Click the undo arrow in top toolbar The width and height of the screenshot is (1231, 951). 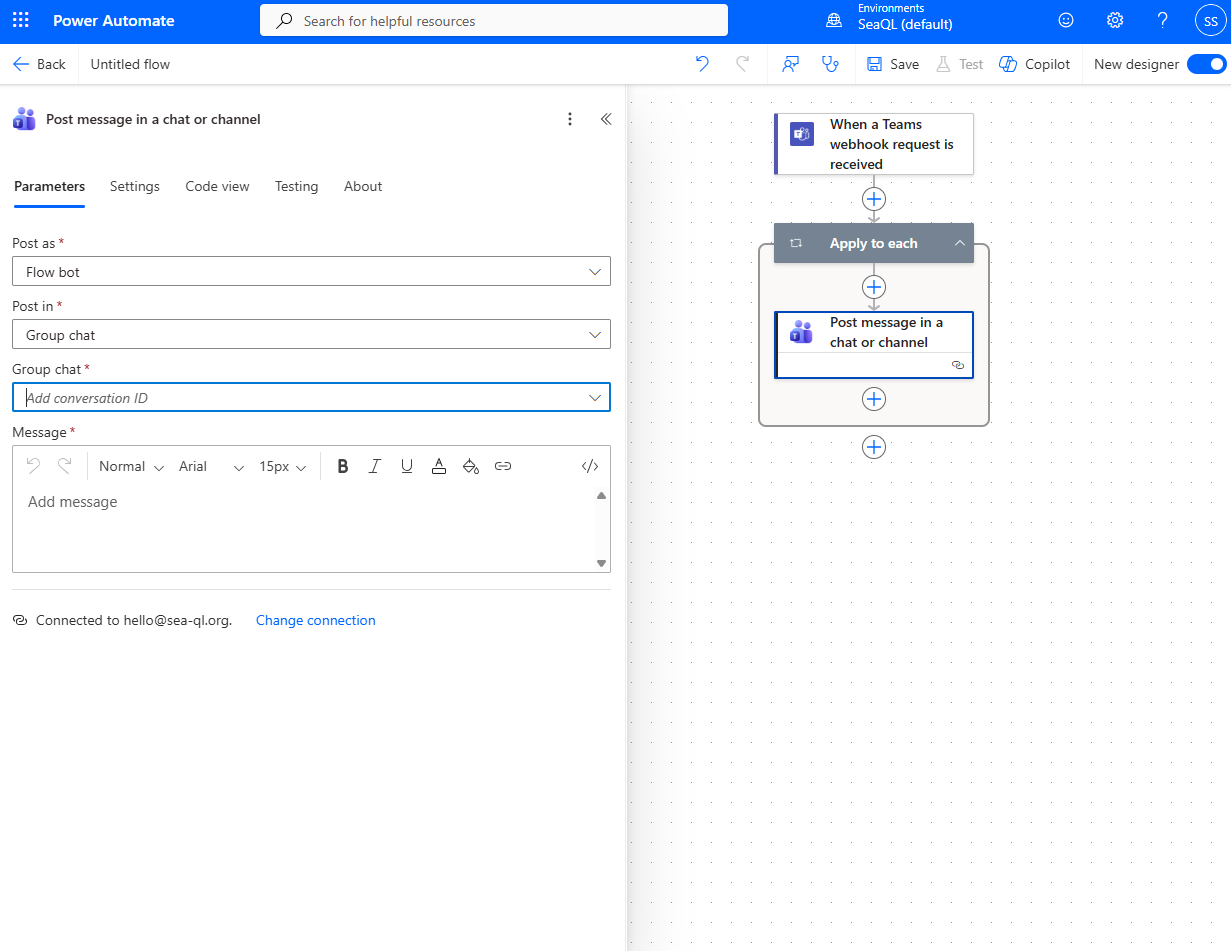click(702, 64)
